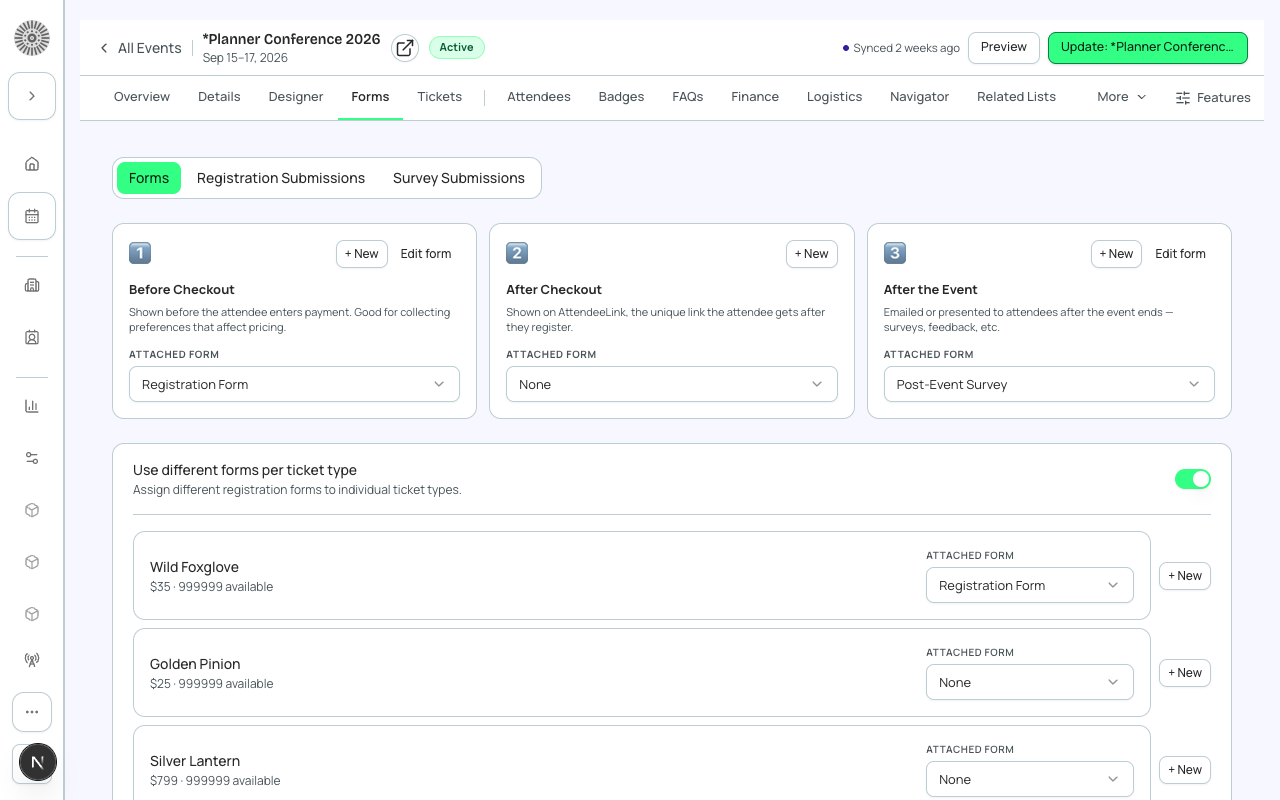Select the green Forms sub-tab pill
Viewport: 1280px width, 800px height.
149,178
